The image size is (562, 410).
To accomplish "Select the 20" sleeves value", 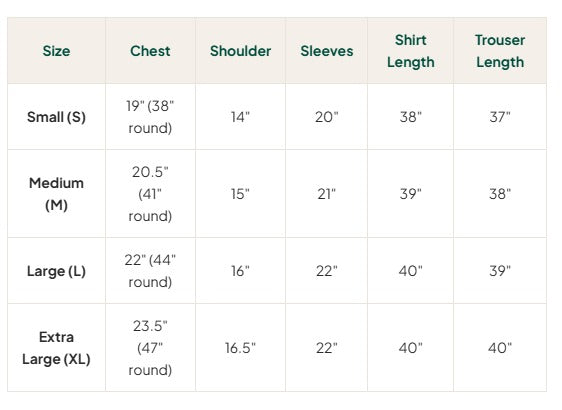I will (327, 117).
